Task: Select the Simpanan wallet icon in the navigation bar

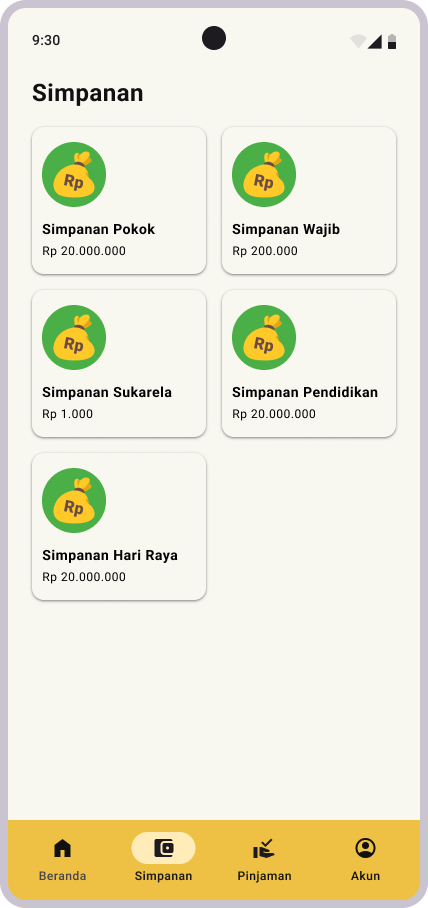Action: tap(163, 848)
